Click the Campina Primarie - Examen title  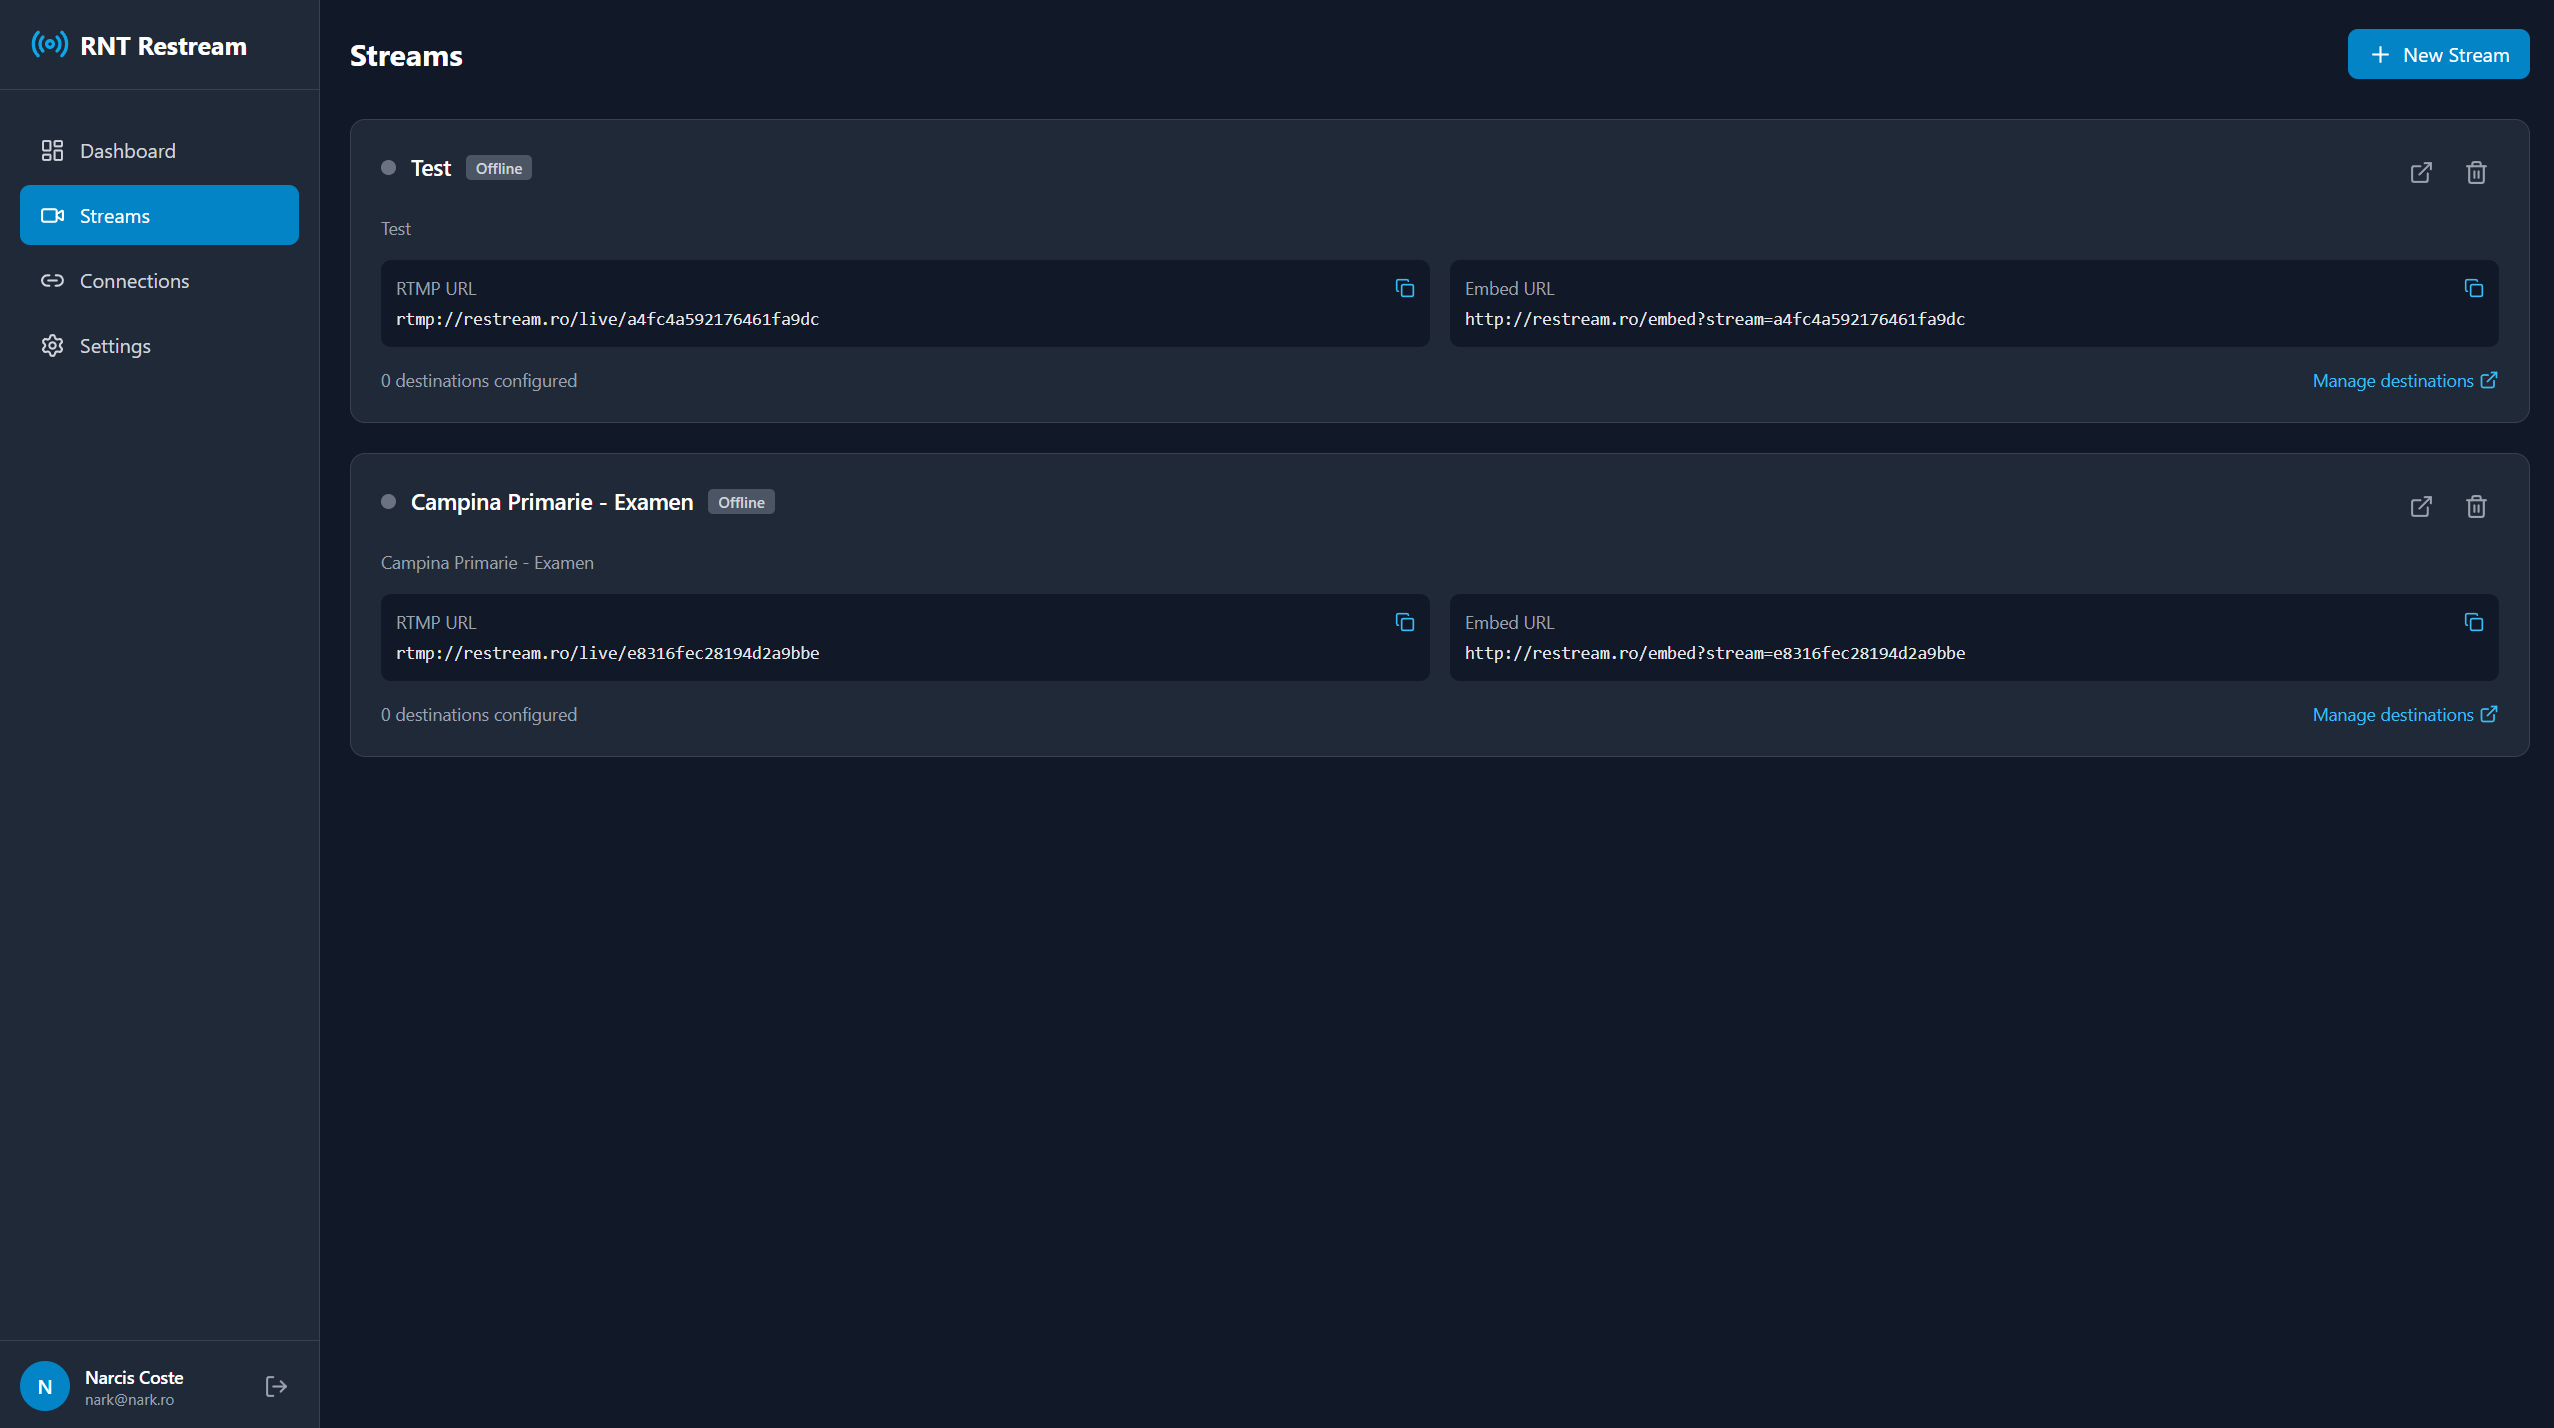point(551,502)
